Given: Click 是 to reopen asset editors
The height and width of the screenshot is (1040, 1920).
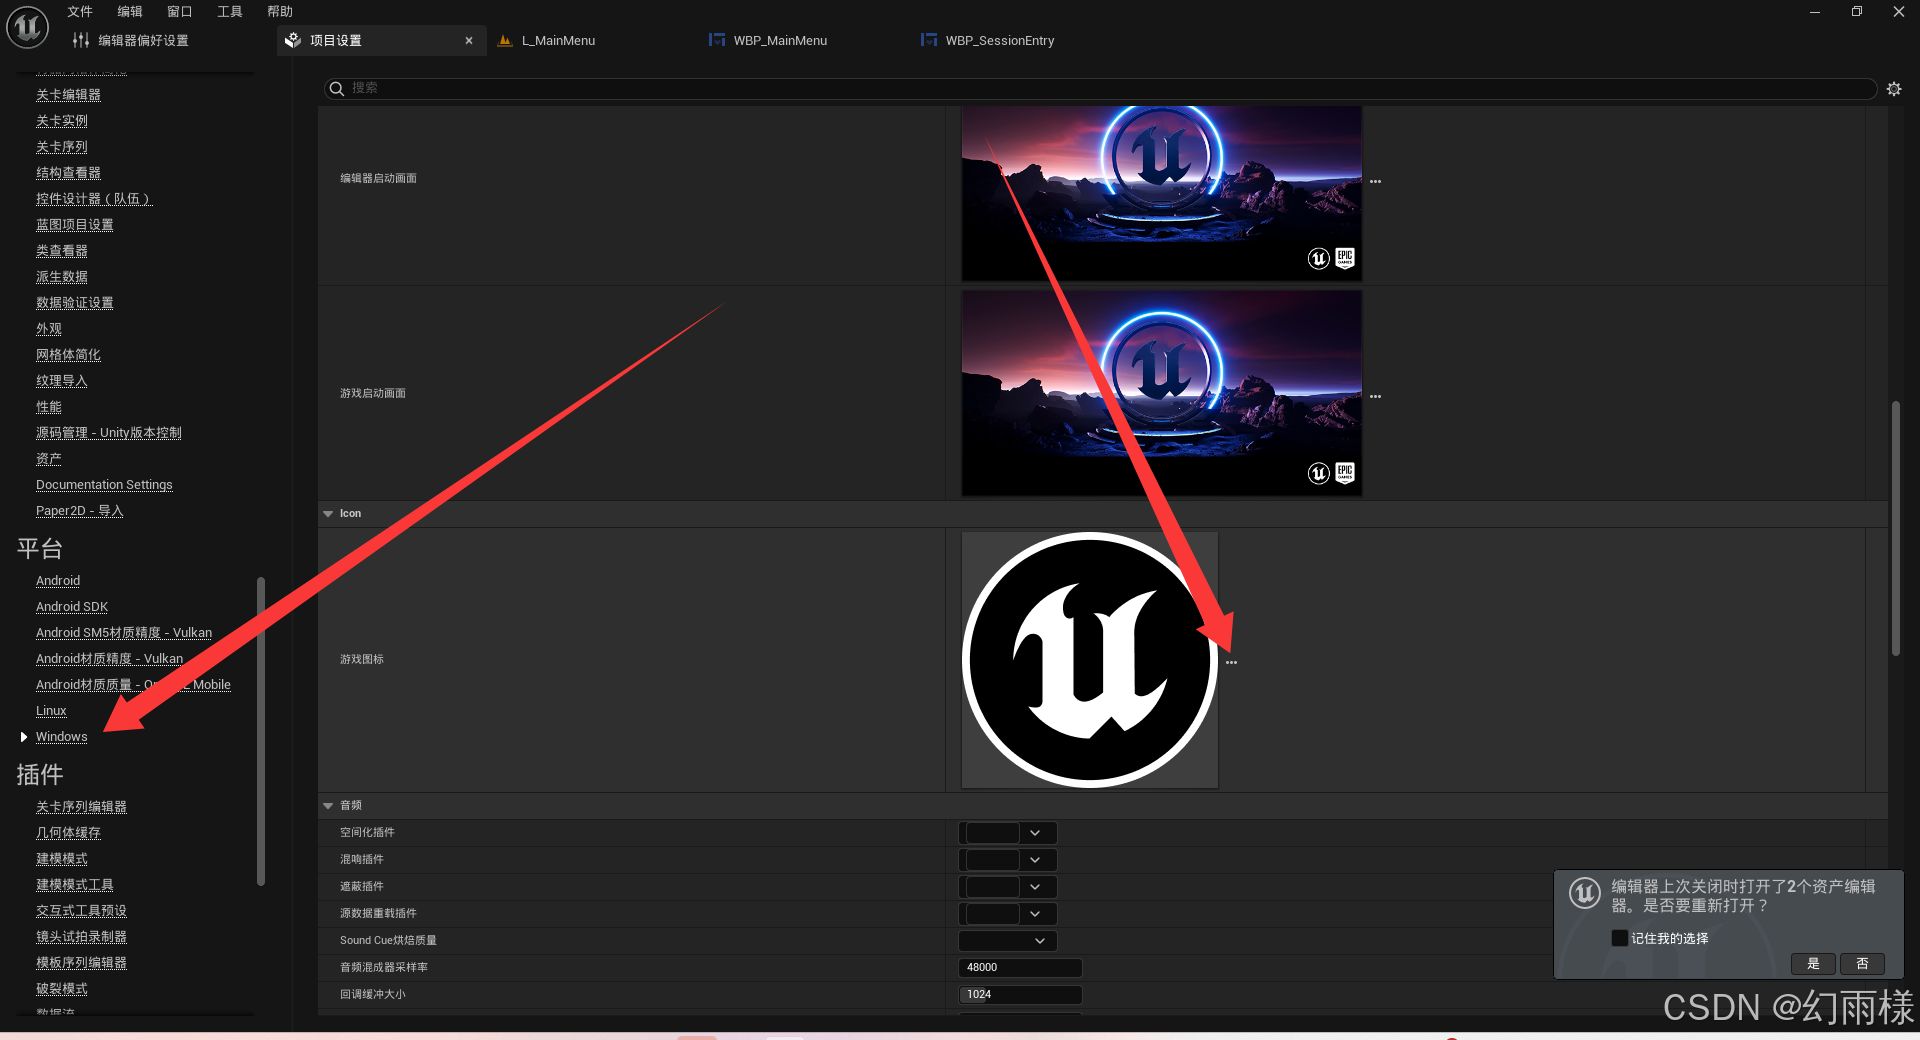Looking at the screenshot, I should click(x=1813, y=964).
